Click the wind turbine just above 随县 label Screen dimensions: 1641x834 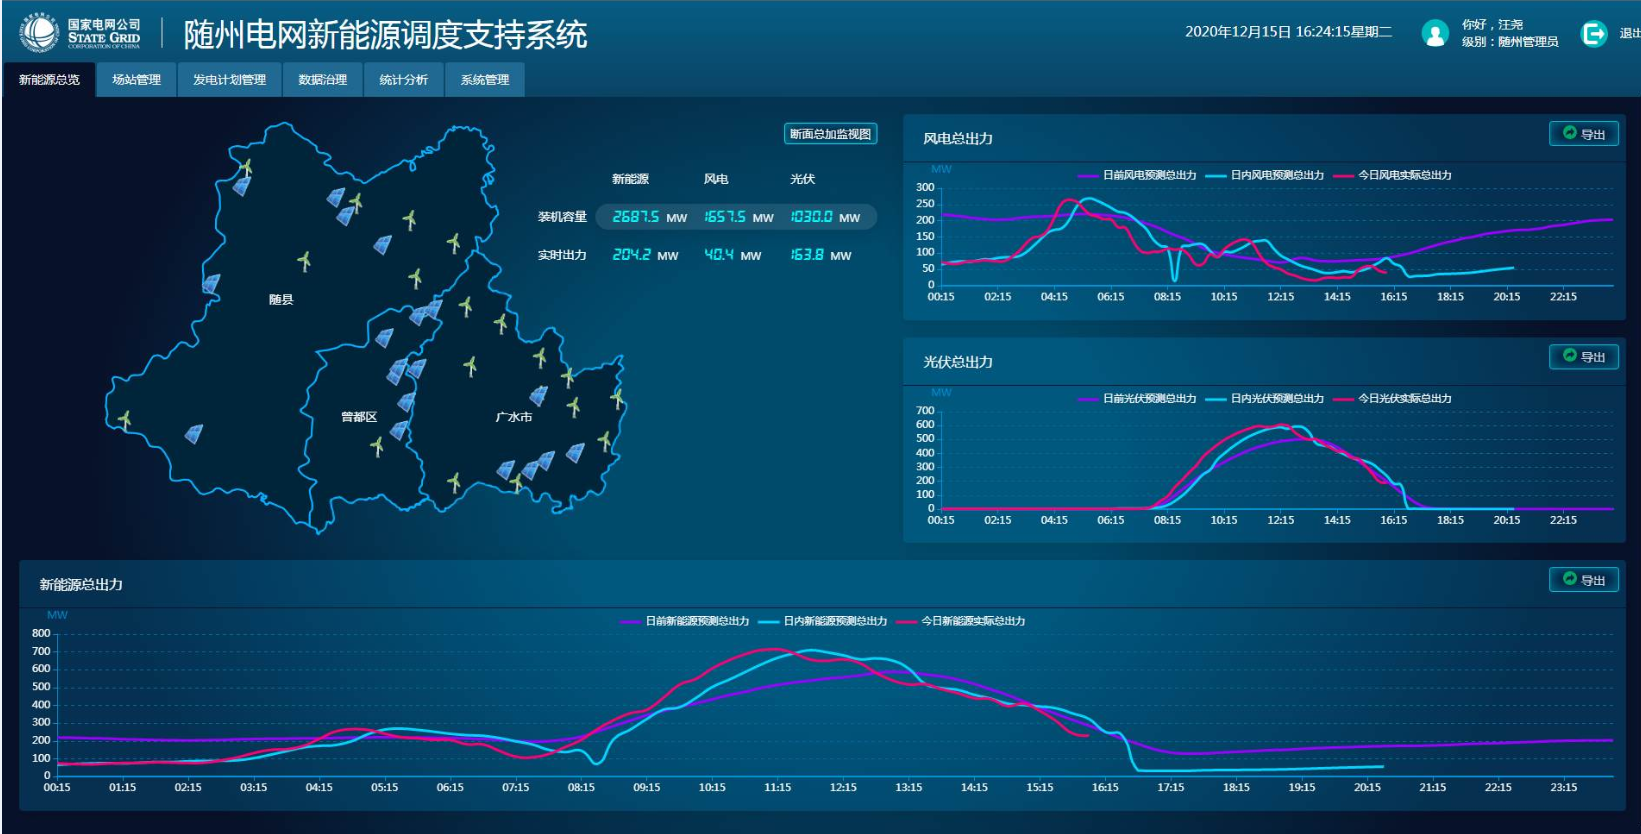304,261
